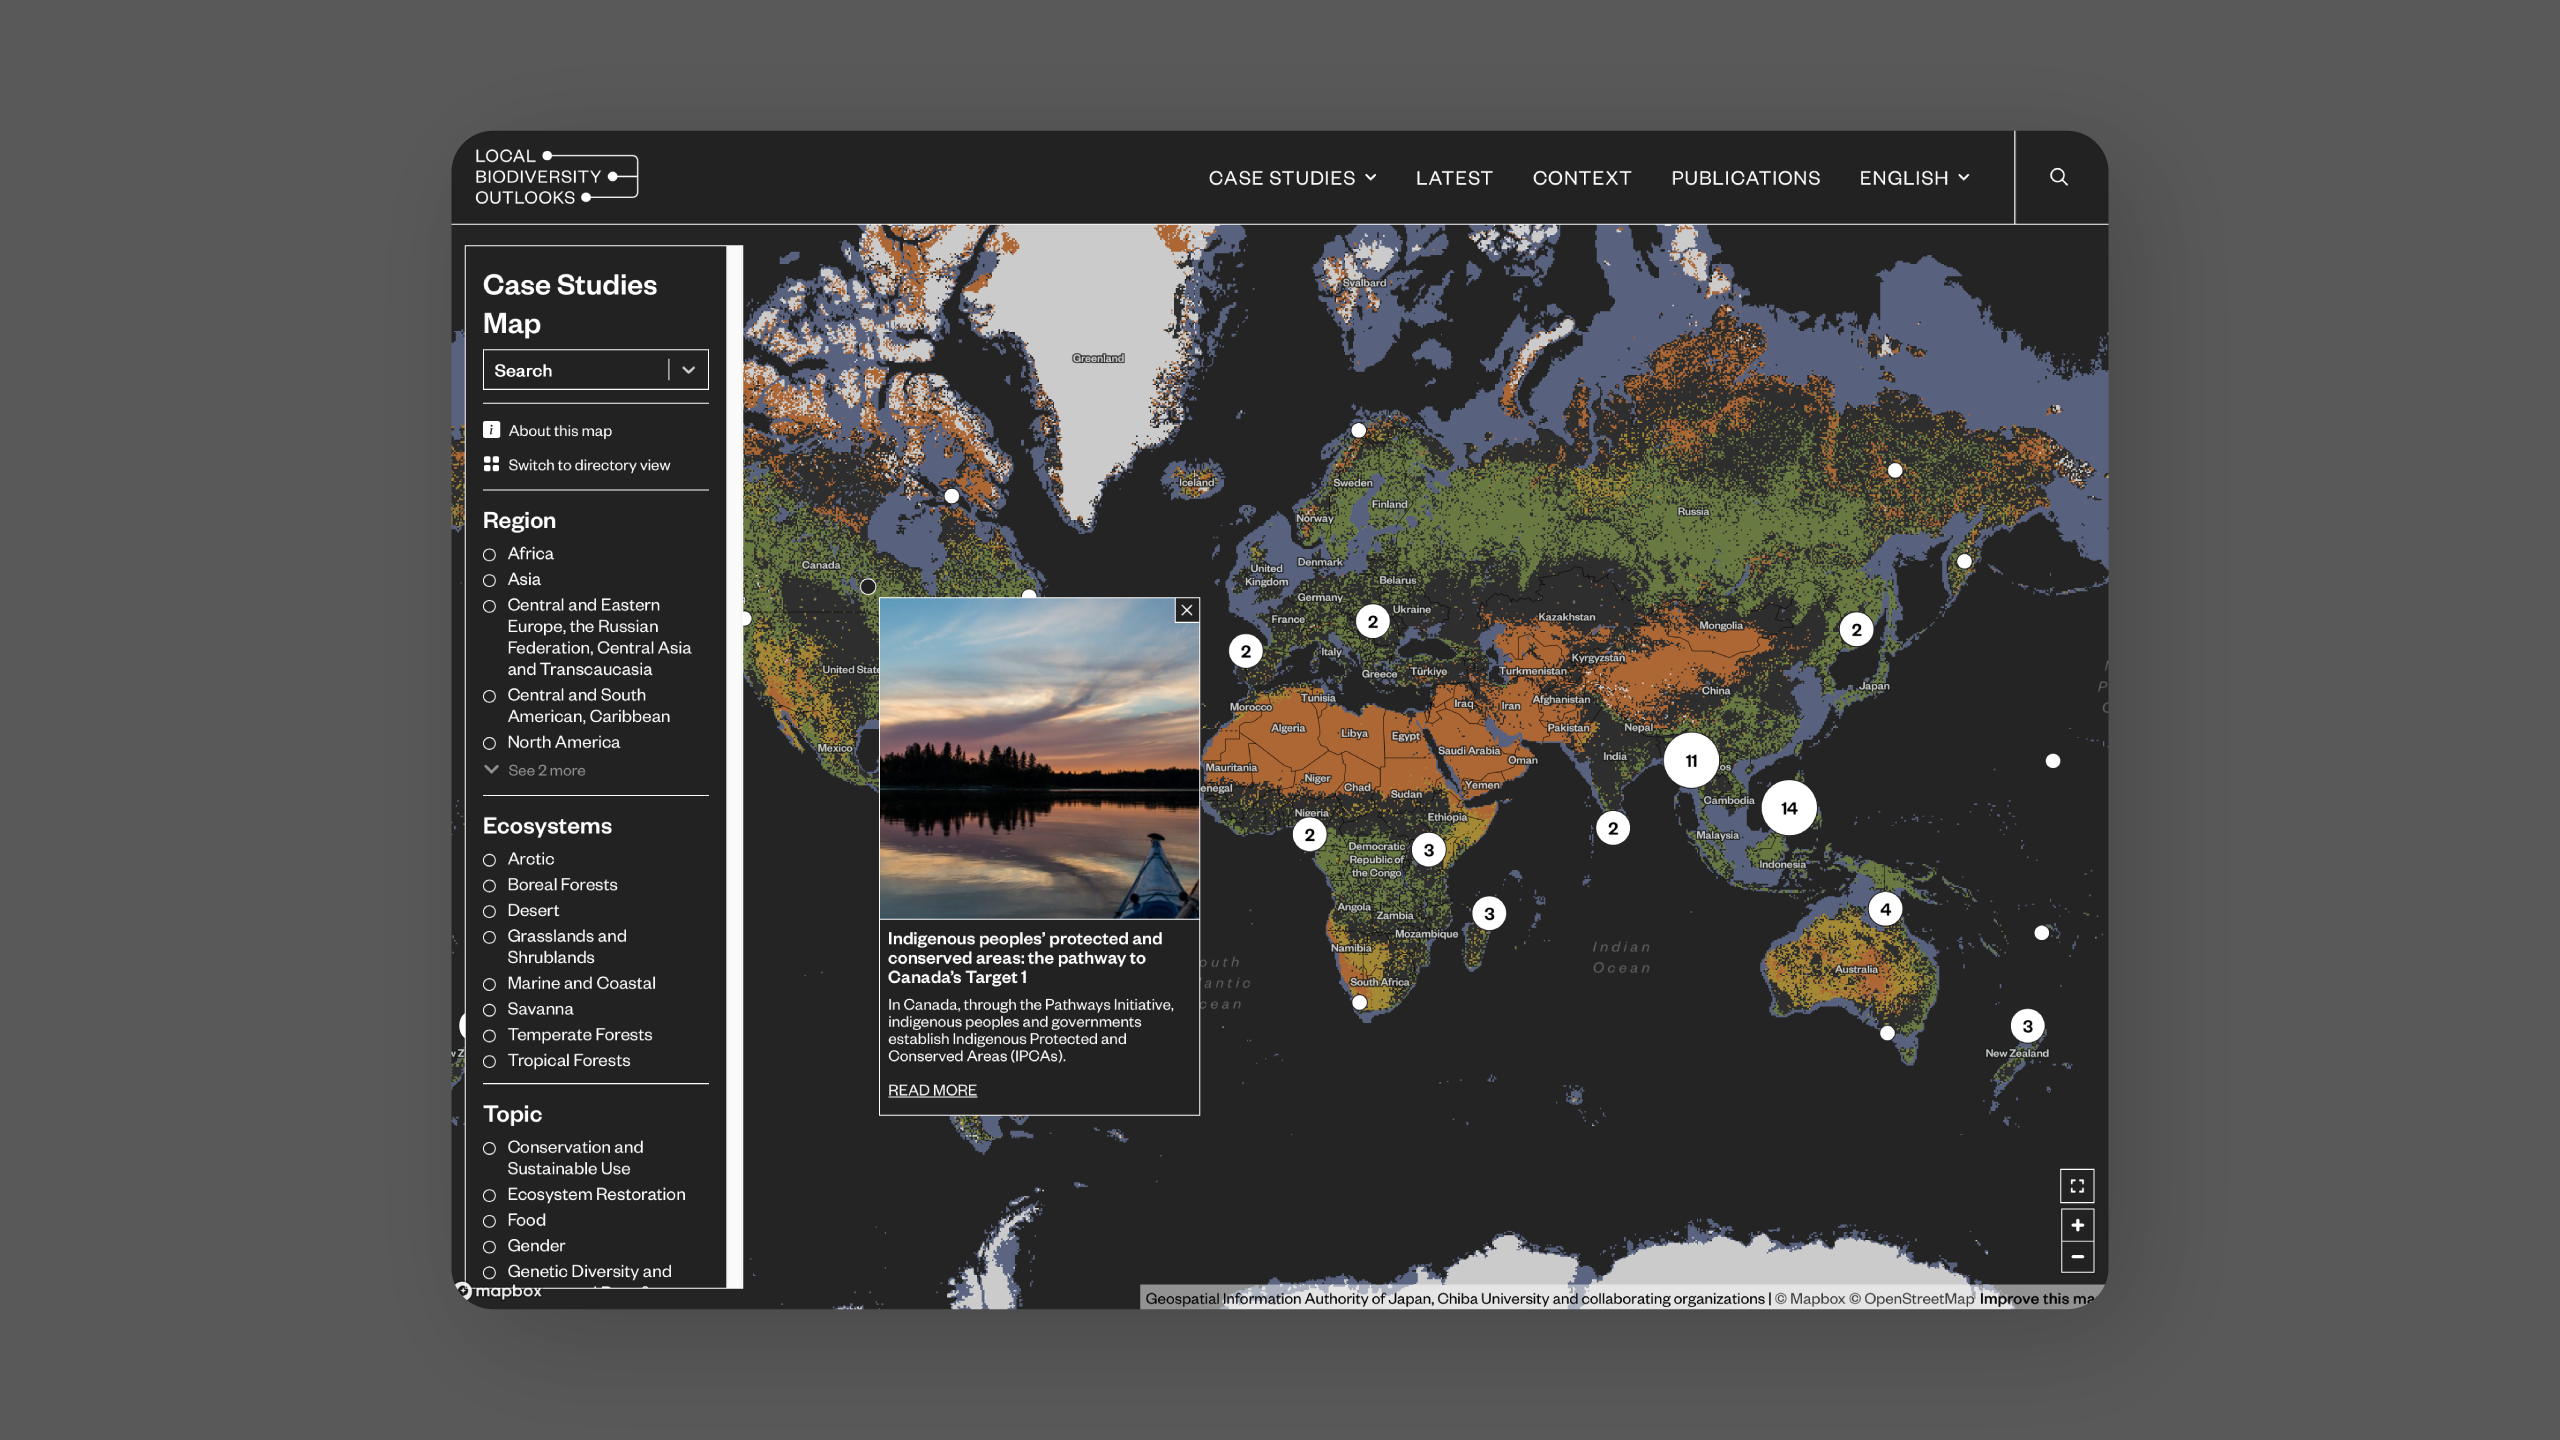Open the search magnifier icon
Screen dimensions: 2560x1440
[2058, 177]
